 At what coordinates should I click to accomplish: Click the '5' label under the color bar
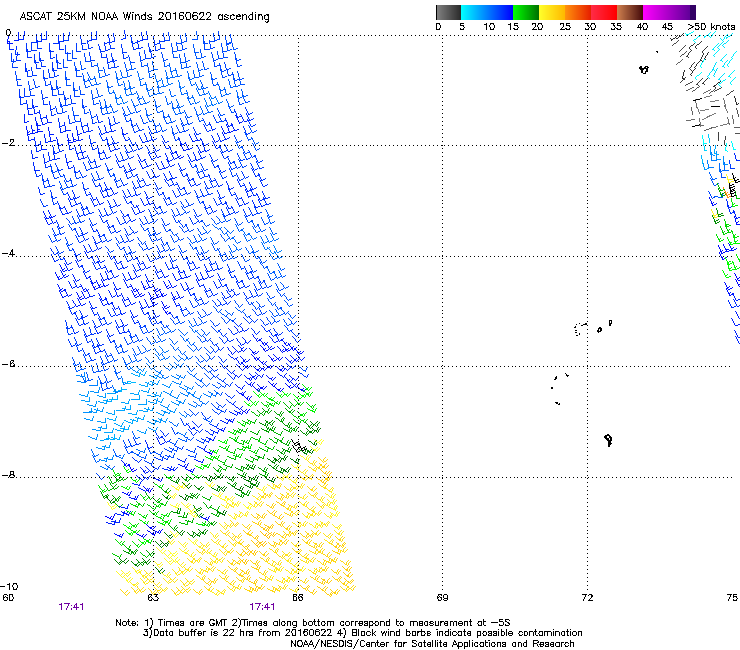click(x=462, y=27)
